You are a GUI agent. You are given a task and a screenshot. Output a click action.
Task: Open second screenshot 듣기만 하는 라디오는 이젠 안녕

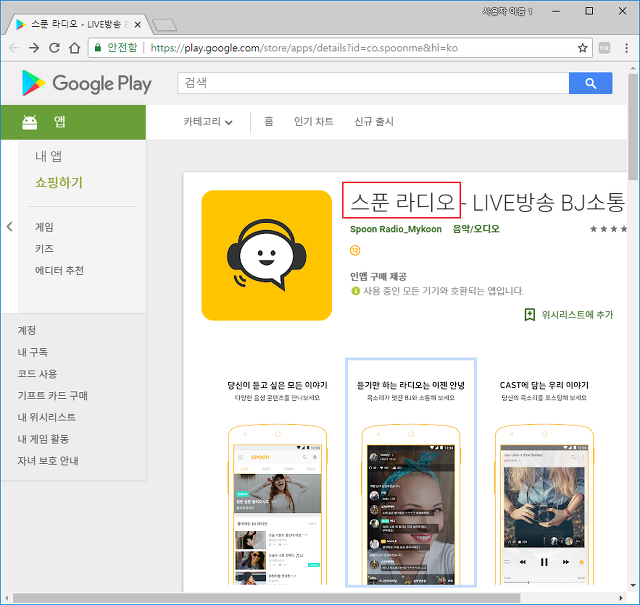click(411, 473)
